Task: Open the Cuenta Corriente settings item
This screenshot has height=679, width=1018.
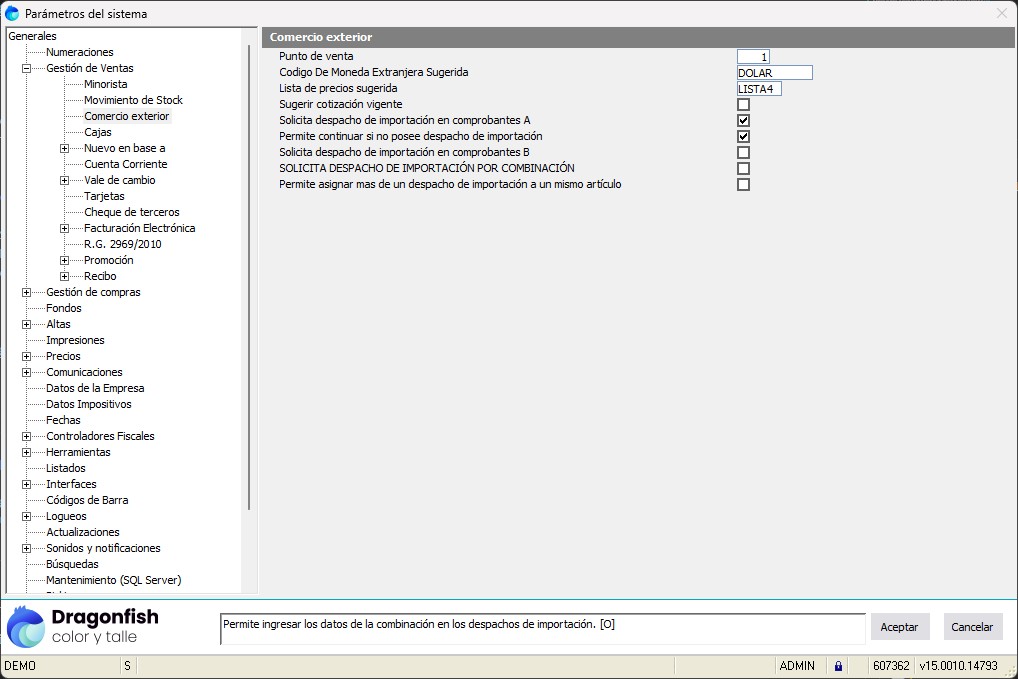Action: pyautogui.click(x=125, y=164)
